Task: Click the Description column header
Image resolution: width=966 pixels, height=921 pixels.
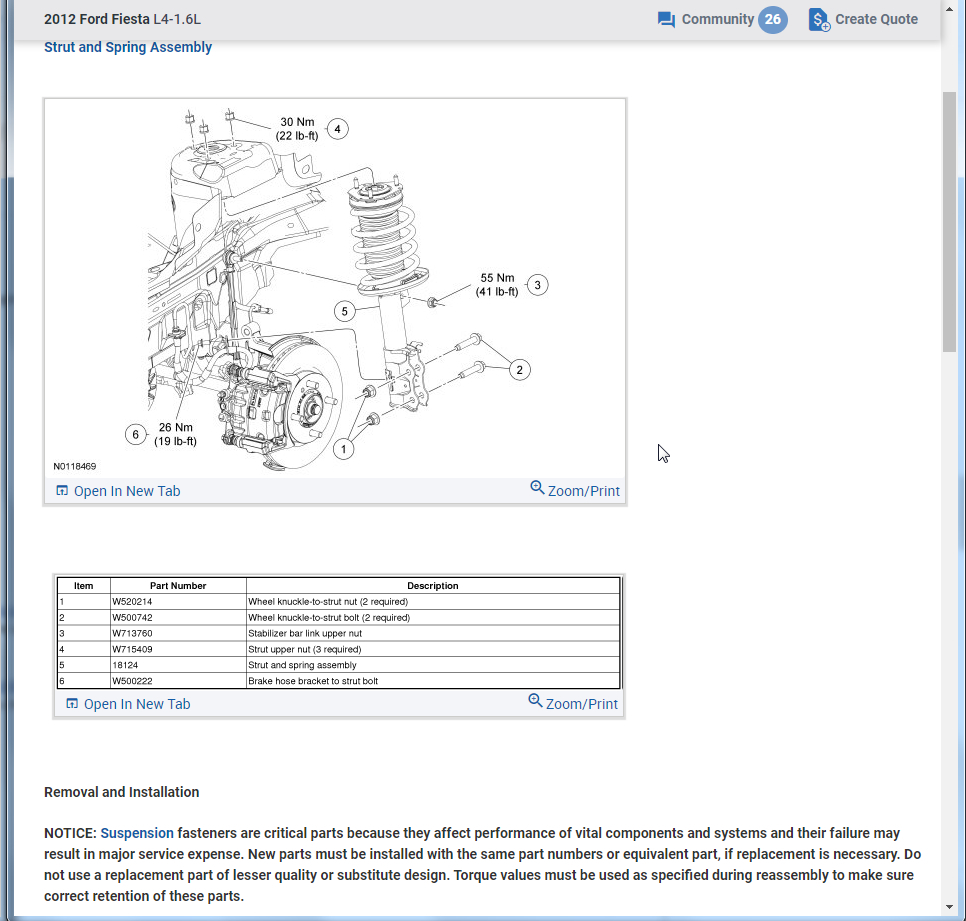Action: 432,586
